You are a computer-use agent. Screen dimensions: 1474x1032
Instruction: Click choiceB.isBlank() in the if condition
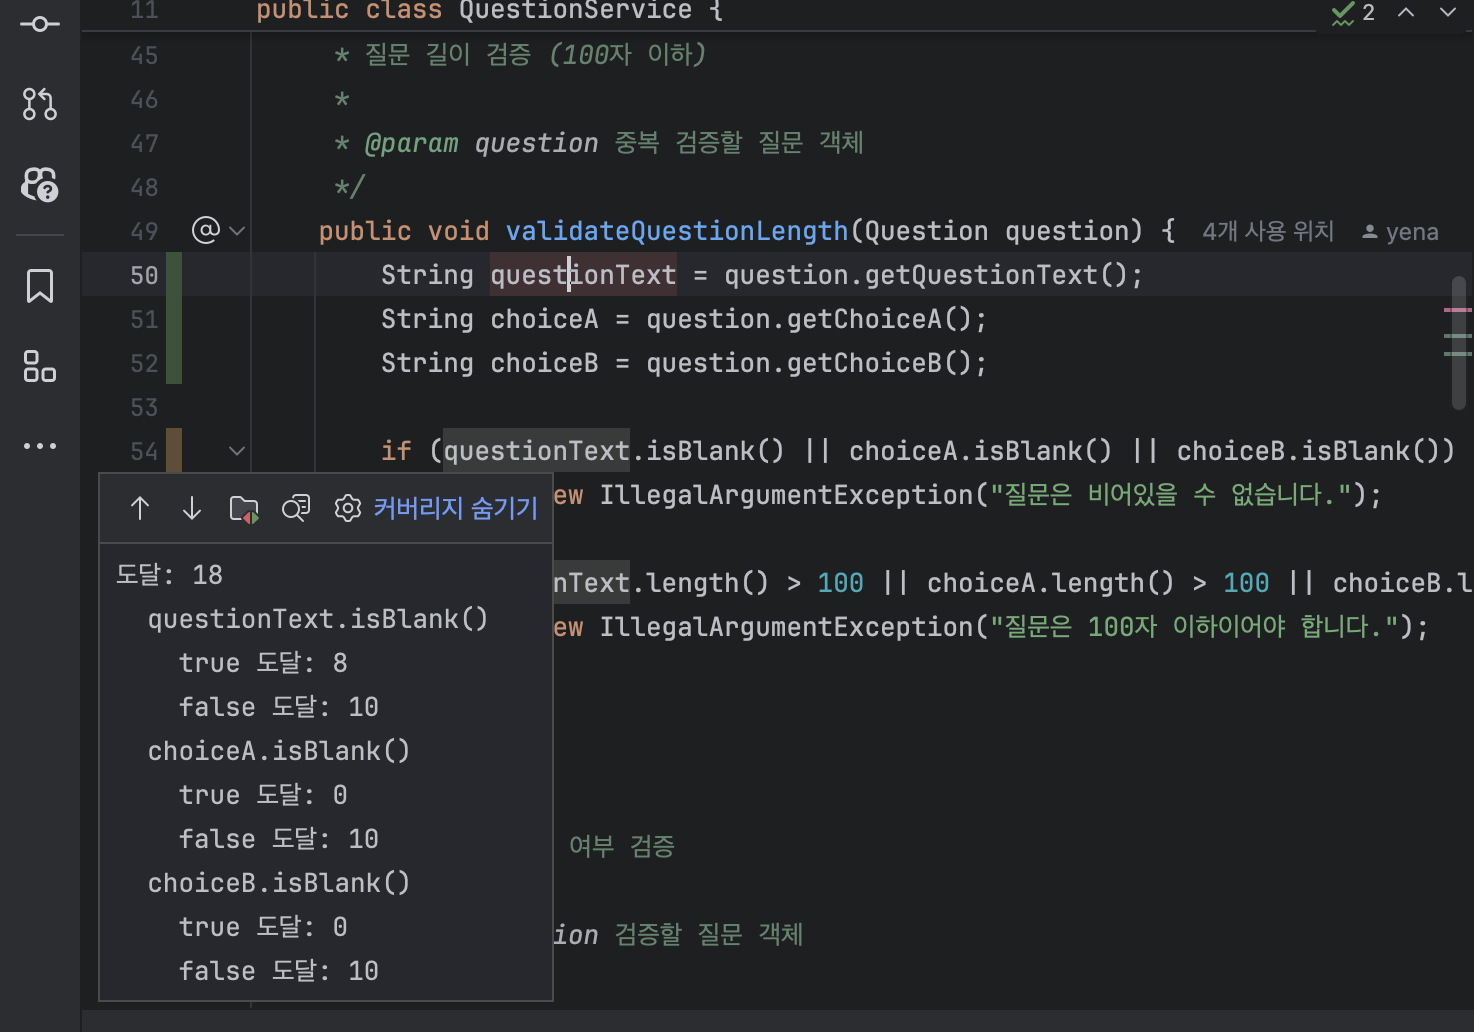coord(1308,451)
